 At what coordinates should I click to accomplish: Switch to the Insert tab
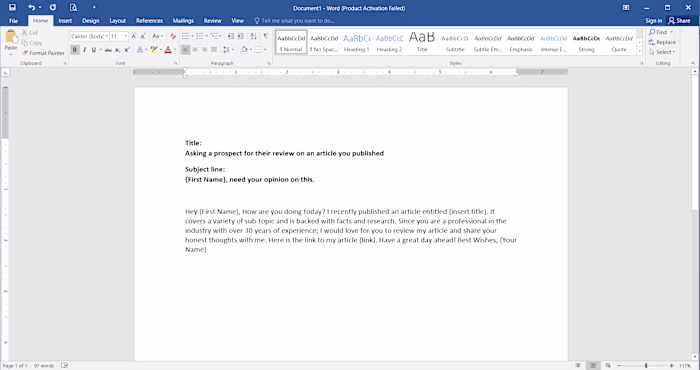pos(65,21)
